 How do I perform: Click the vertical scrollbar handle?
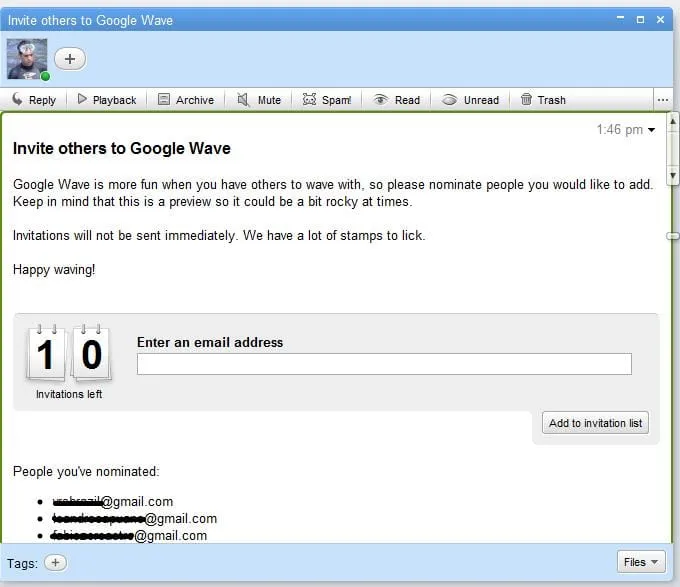click(x=673, y=236)
